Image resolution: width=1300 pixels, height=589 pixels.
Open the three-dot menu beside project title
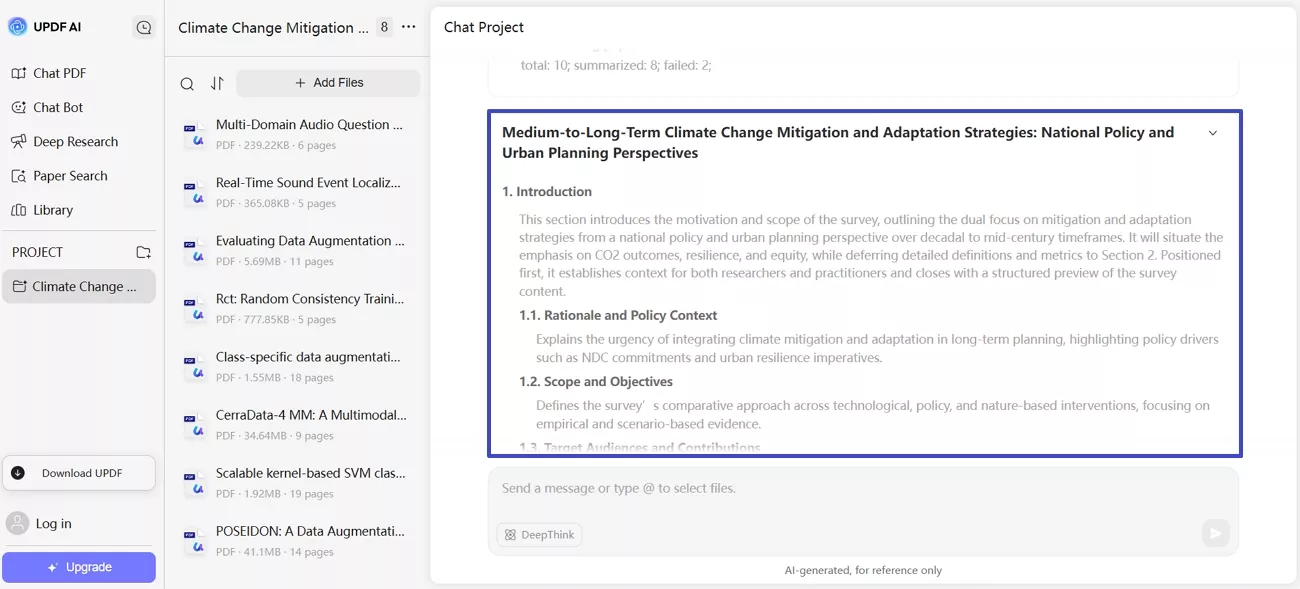tap(408, 27)
